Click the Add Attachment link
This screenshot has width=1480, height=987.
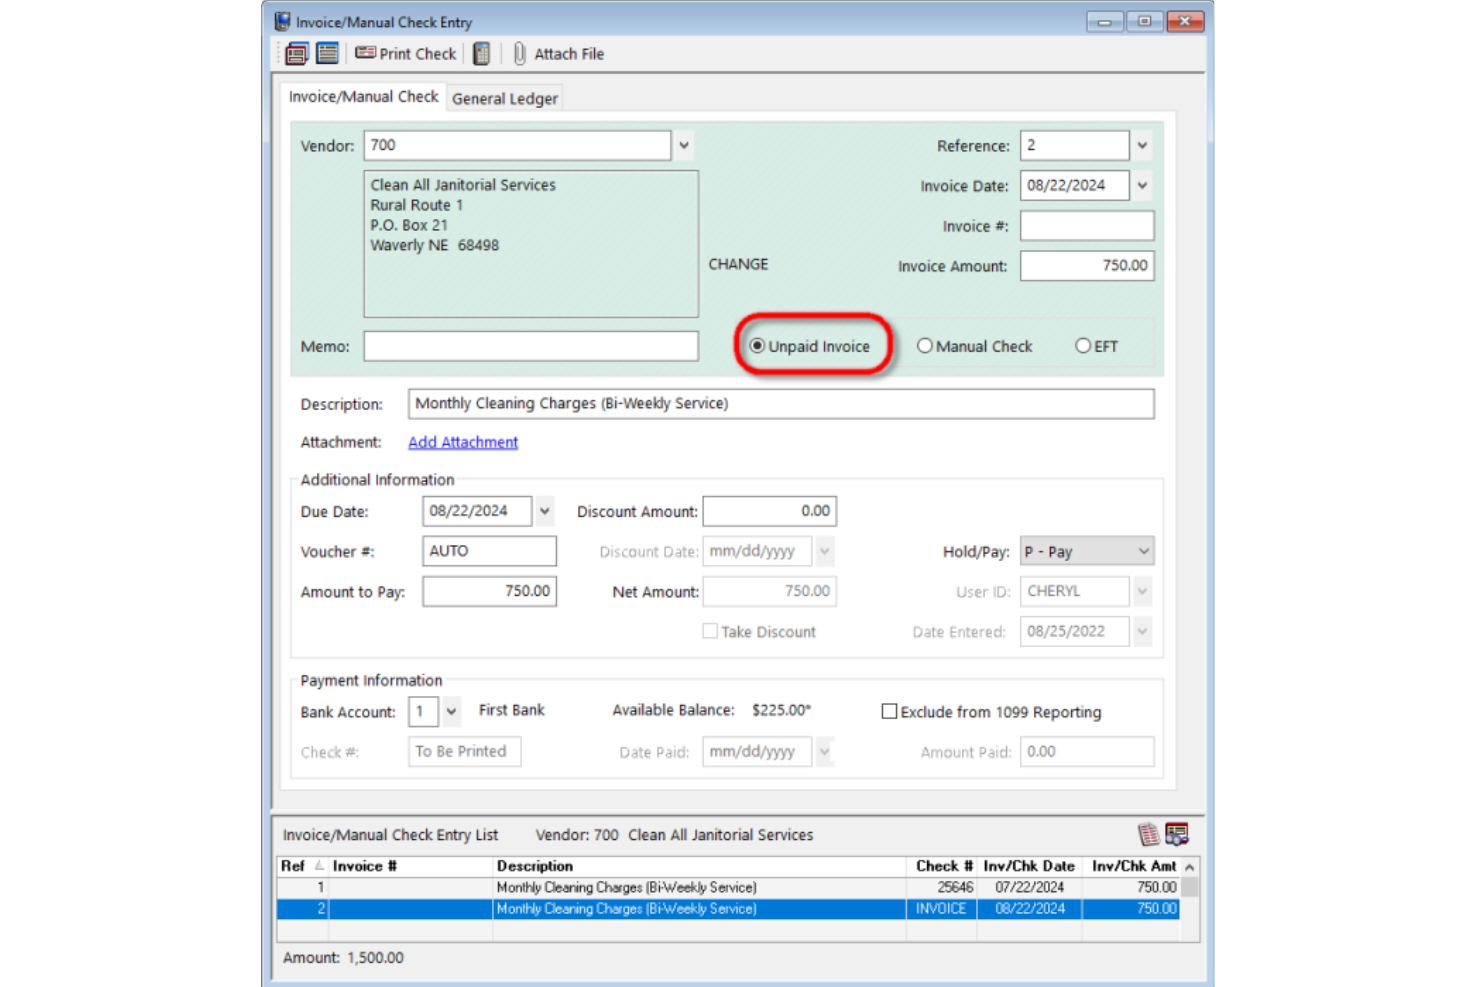(x=462, y=442)
